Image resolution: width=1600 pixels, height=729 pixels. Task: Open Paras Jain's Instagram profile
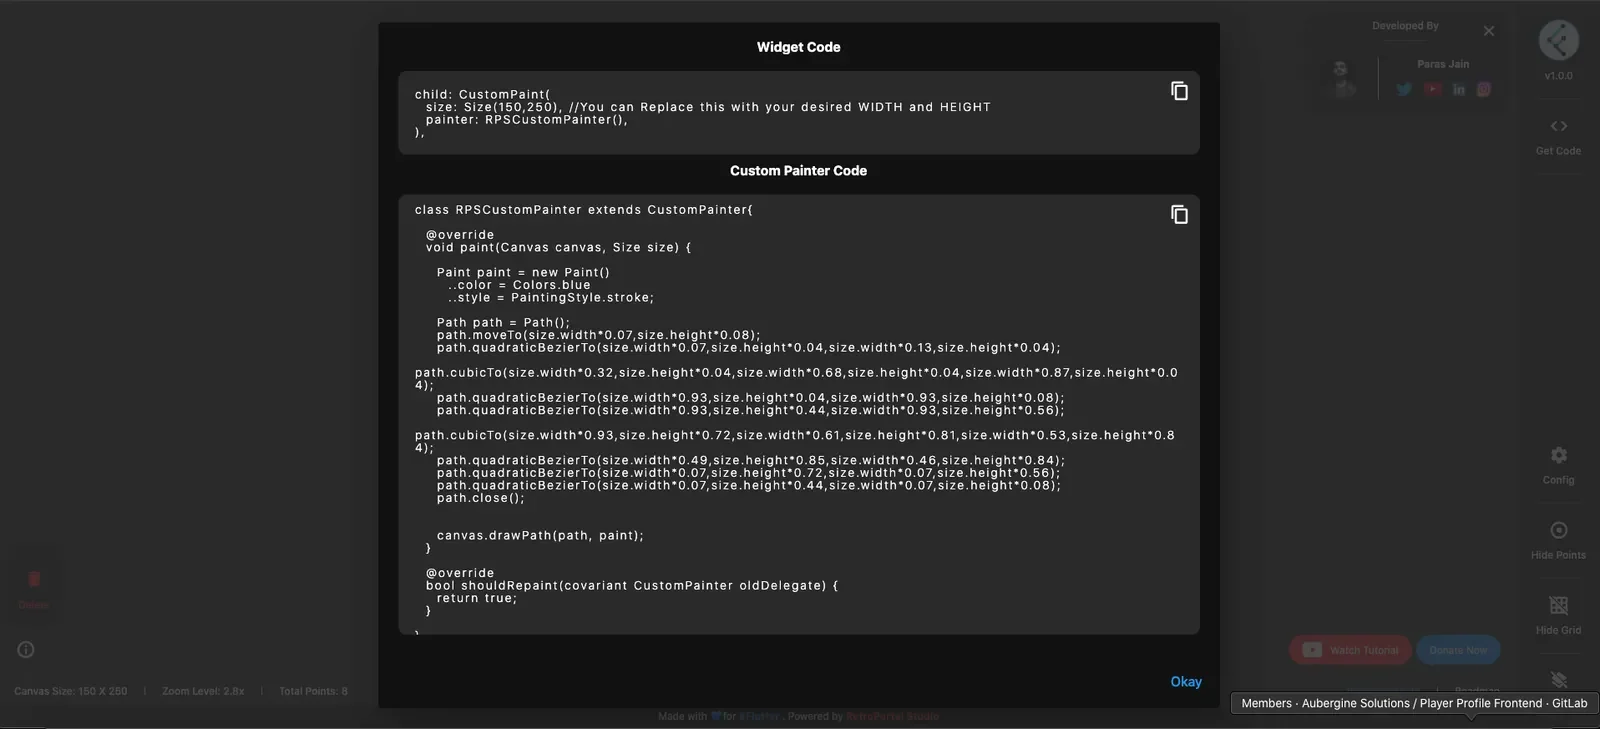pos(1484,89)
